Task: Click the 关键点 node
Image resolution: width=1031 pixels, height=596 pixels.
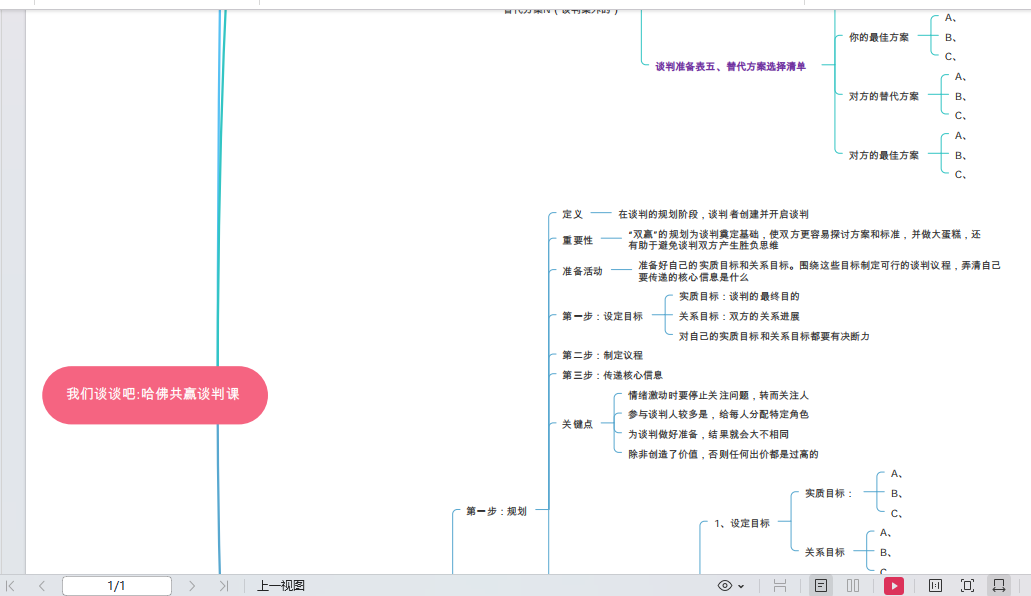Action: coord(577,424)
